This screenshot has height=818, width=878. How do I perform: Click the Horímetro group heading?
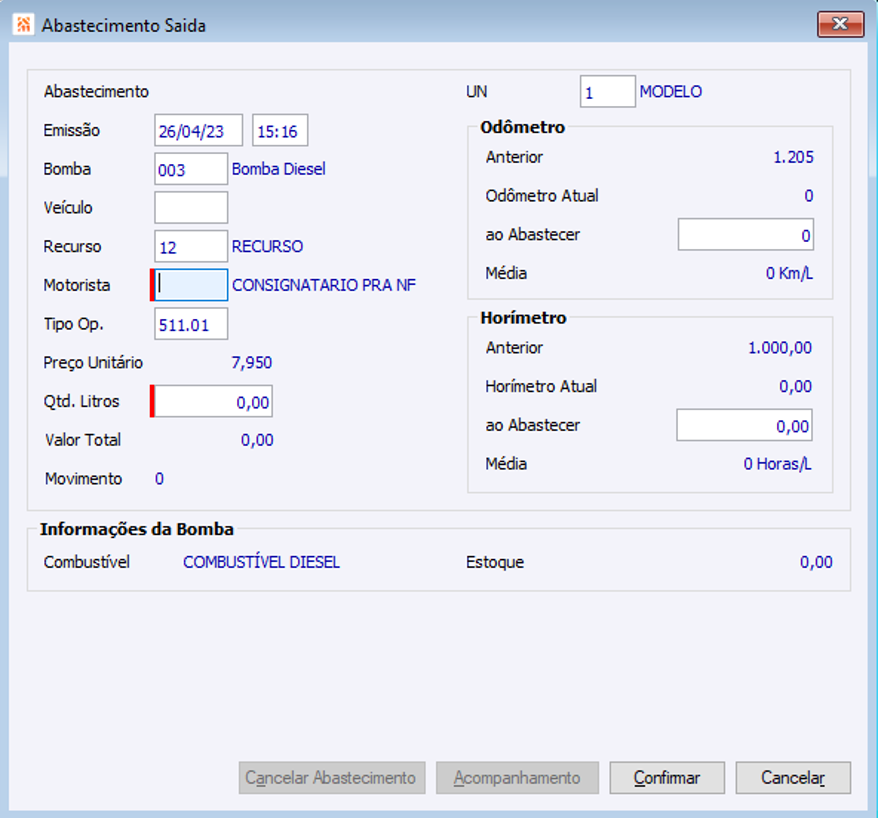(x=523, y=317)
